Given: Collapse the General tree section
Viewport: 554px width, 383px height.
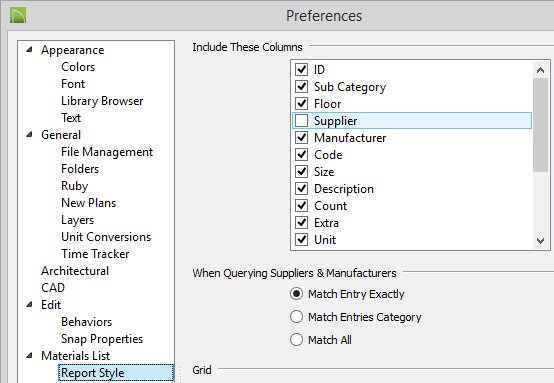Looking at the screenshot, I should pos(30,134).
